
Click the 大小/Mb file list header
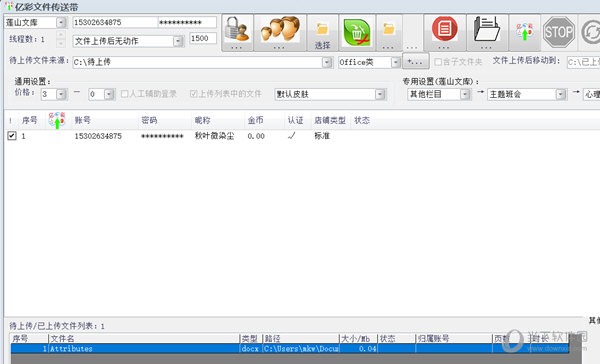[355, 338]
